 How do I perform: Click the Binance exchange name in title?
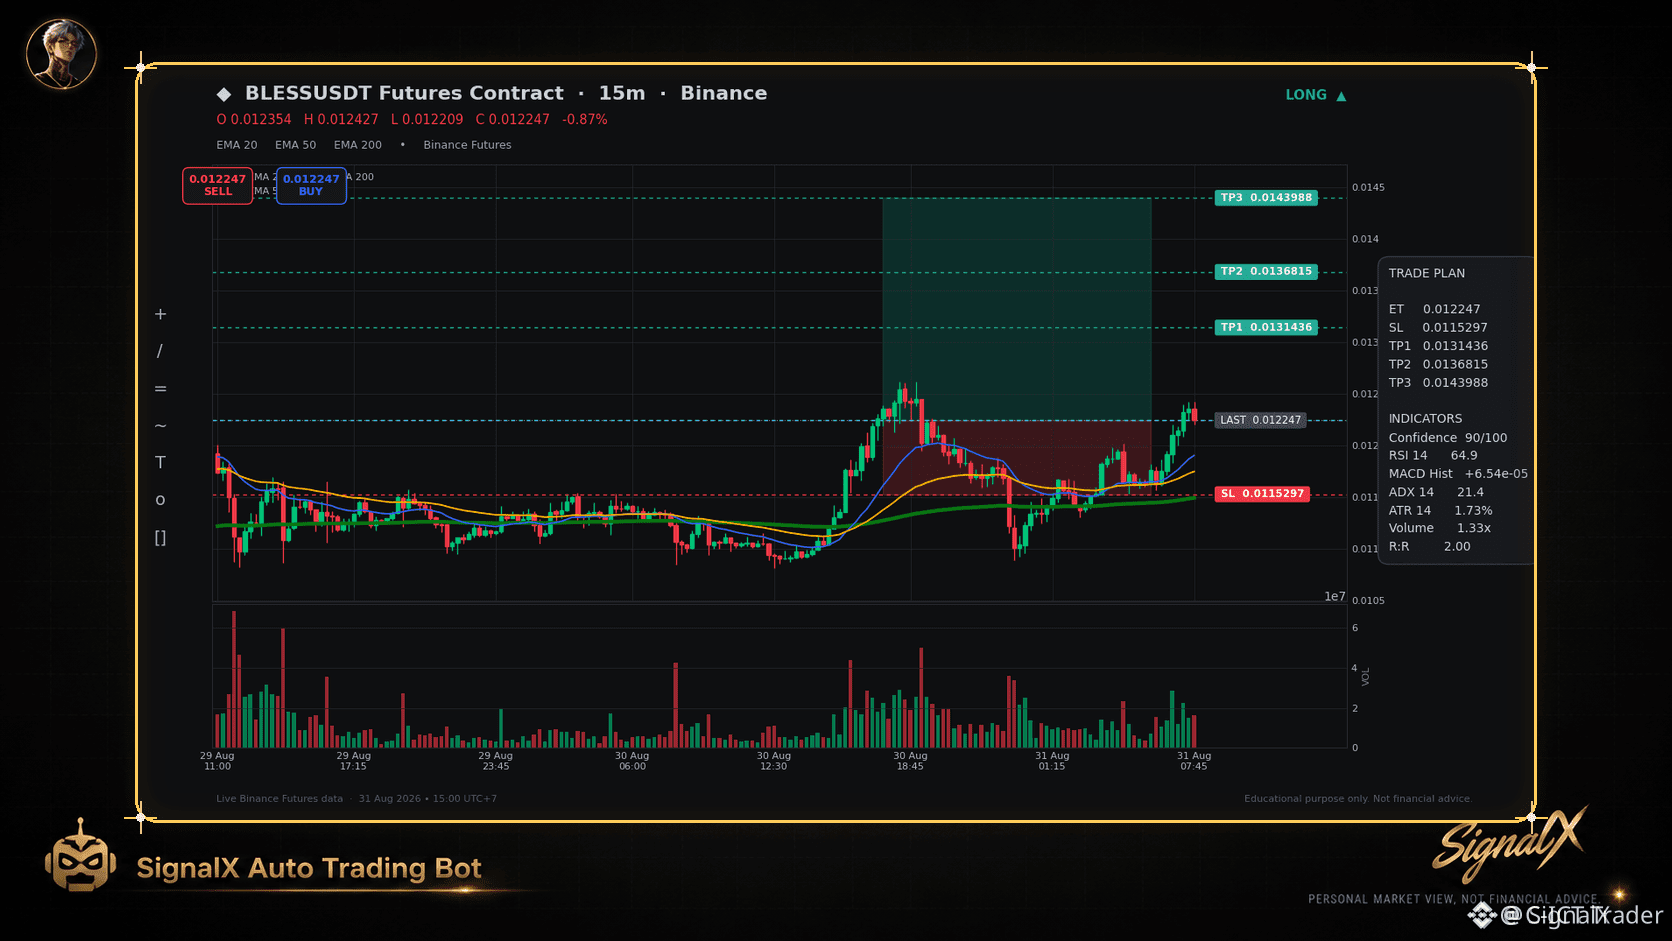tap(724, 93)
